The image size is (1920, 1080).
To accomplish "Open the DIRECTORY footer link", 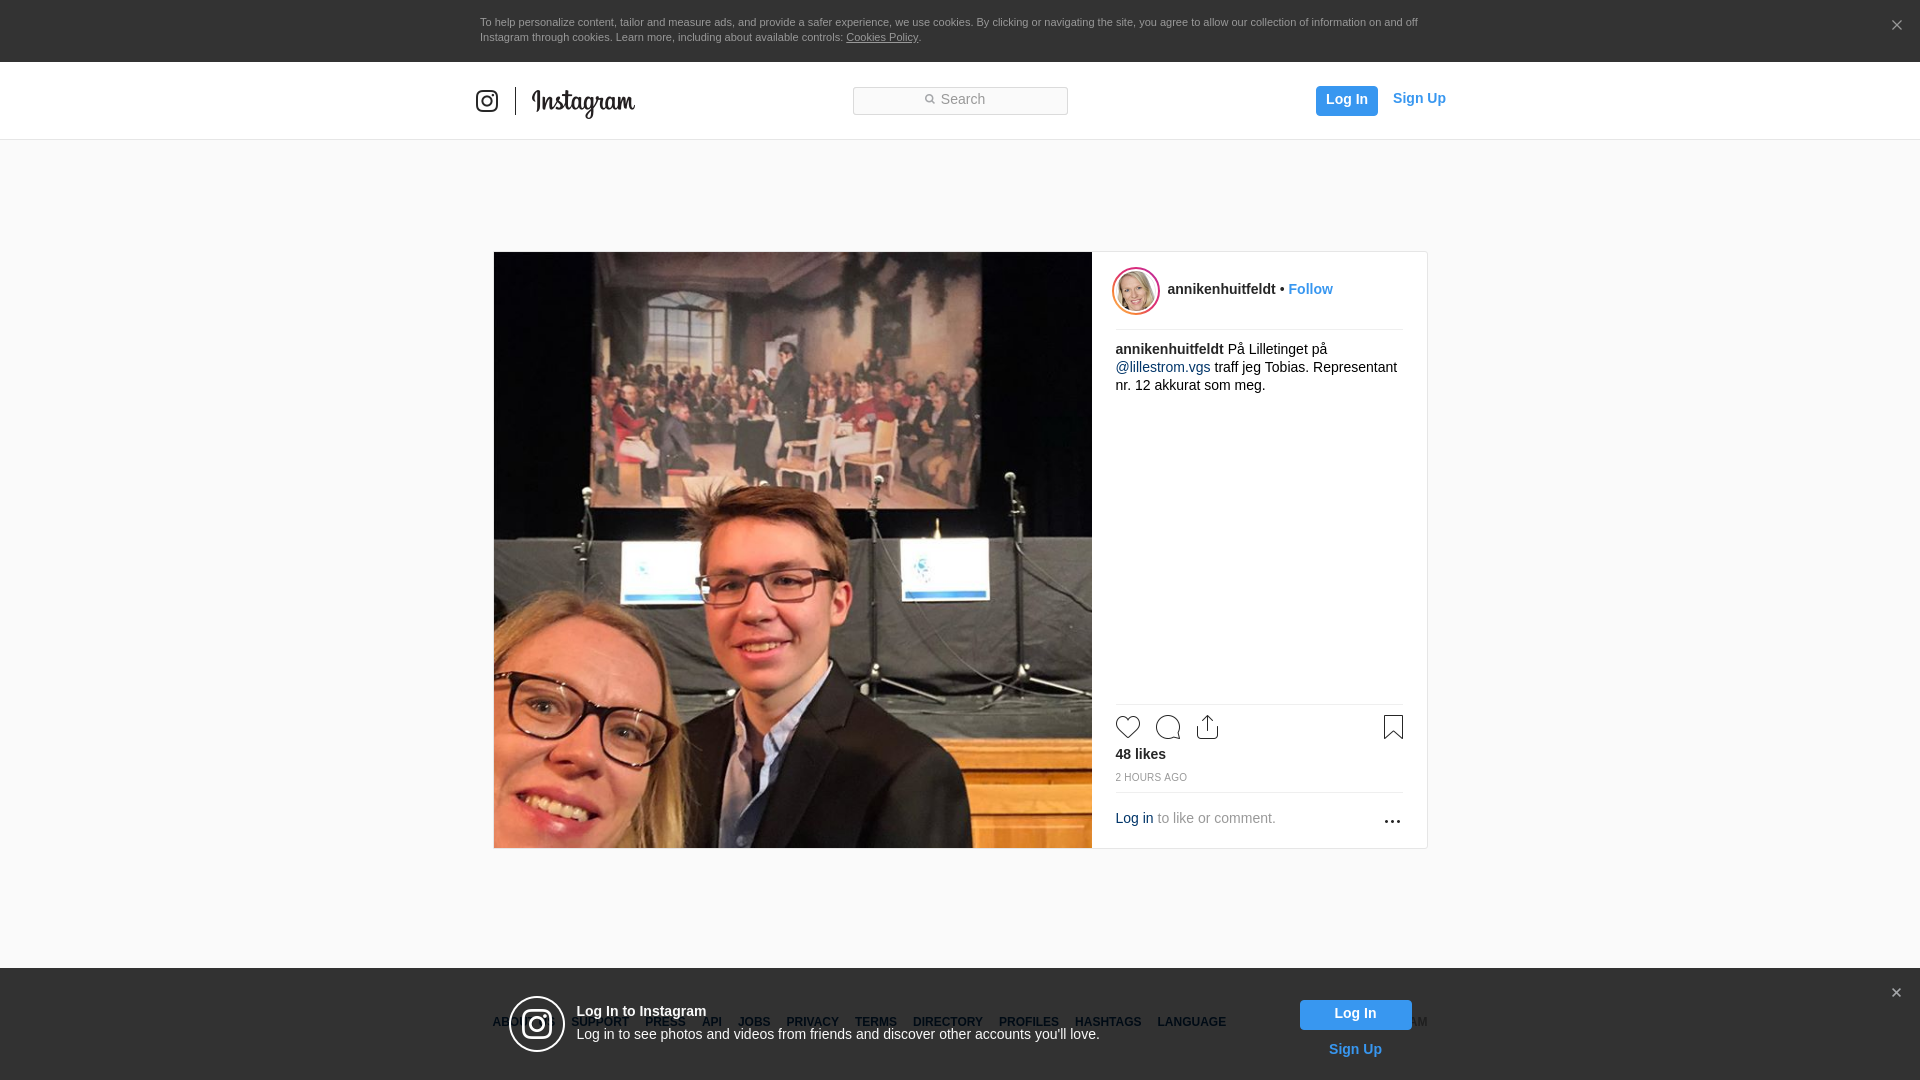I will 948,1022.
